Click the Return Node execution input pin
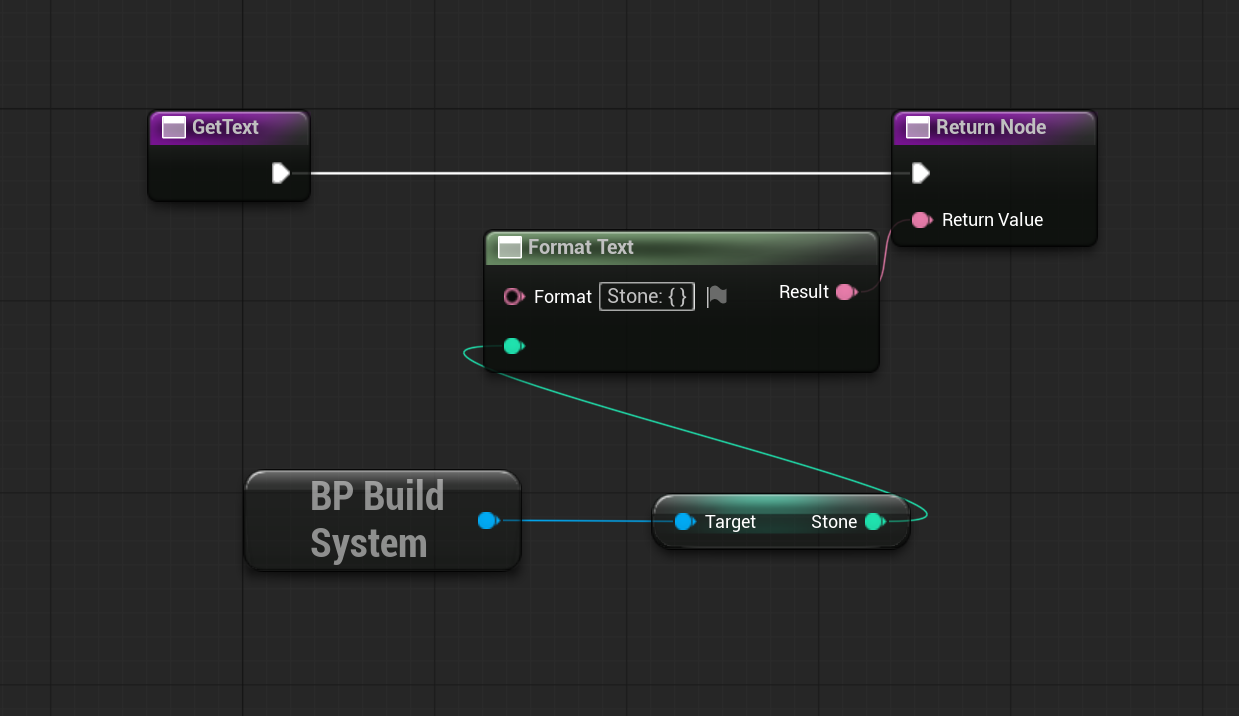 [921, 174]
